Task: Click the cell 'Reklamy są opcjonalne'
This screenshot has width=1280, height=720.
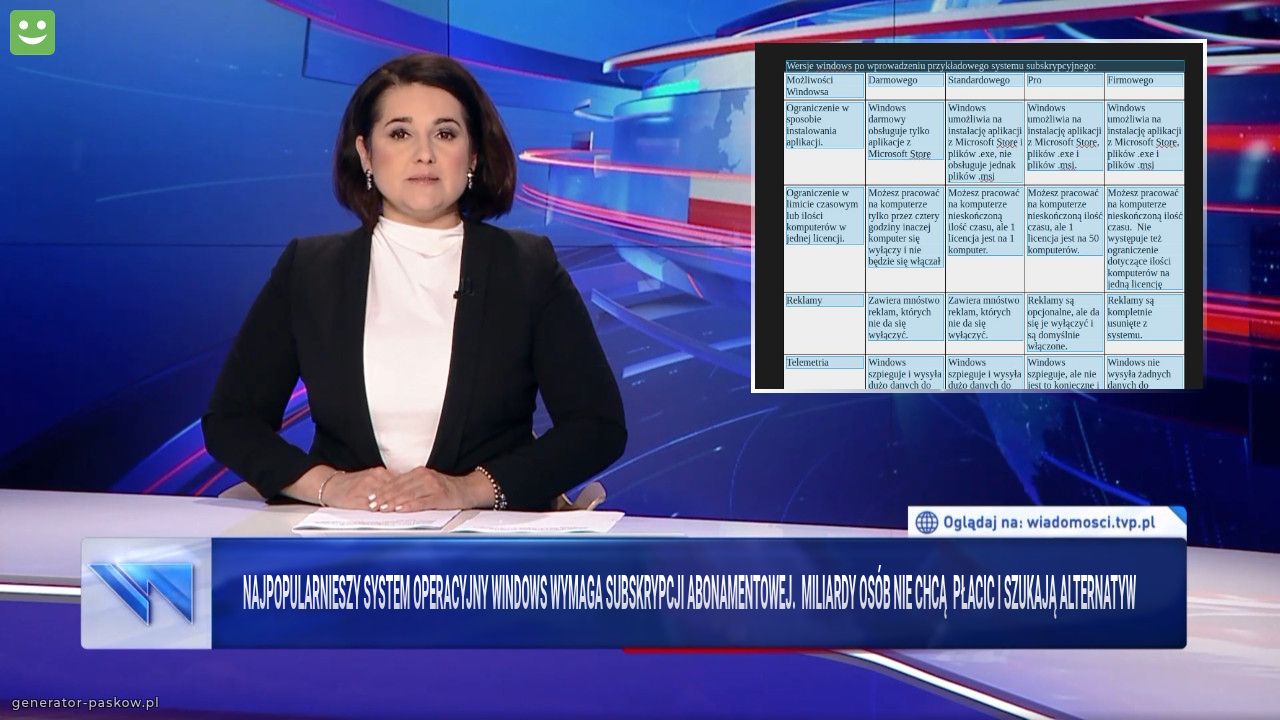Action: pos(1064,323)
